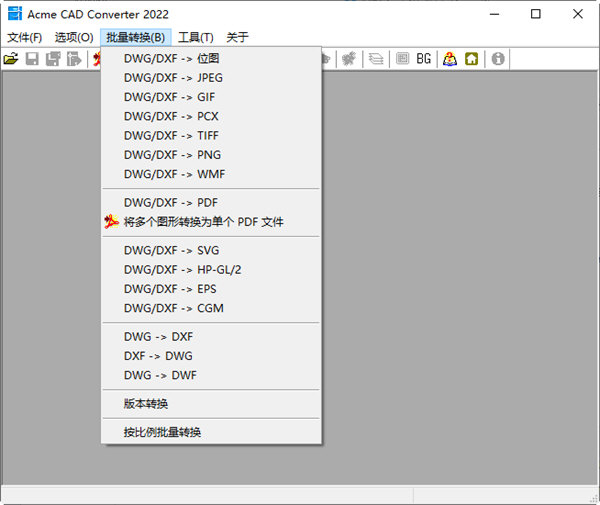Open the 关于 menu
This screenshot has height=505, width=600.
tap(237, 37)
